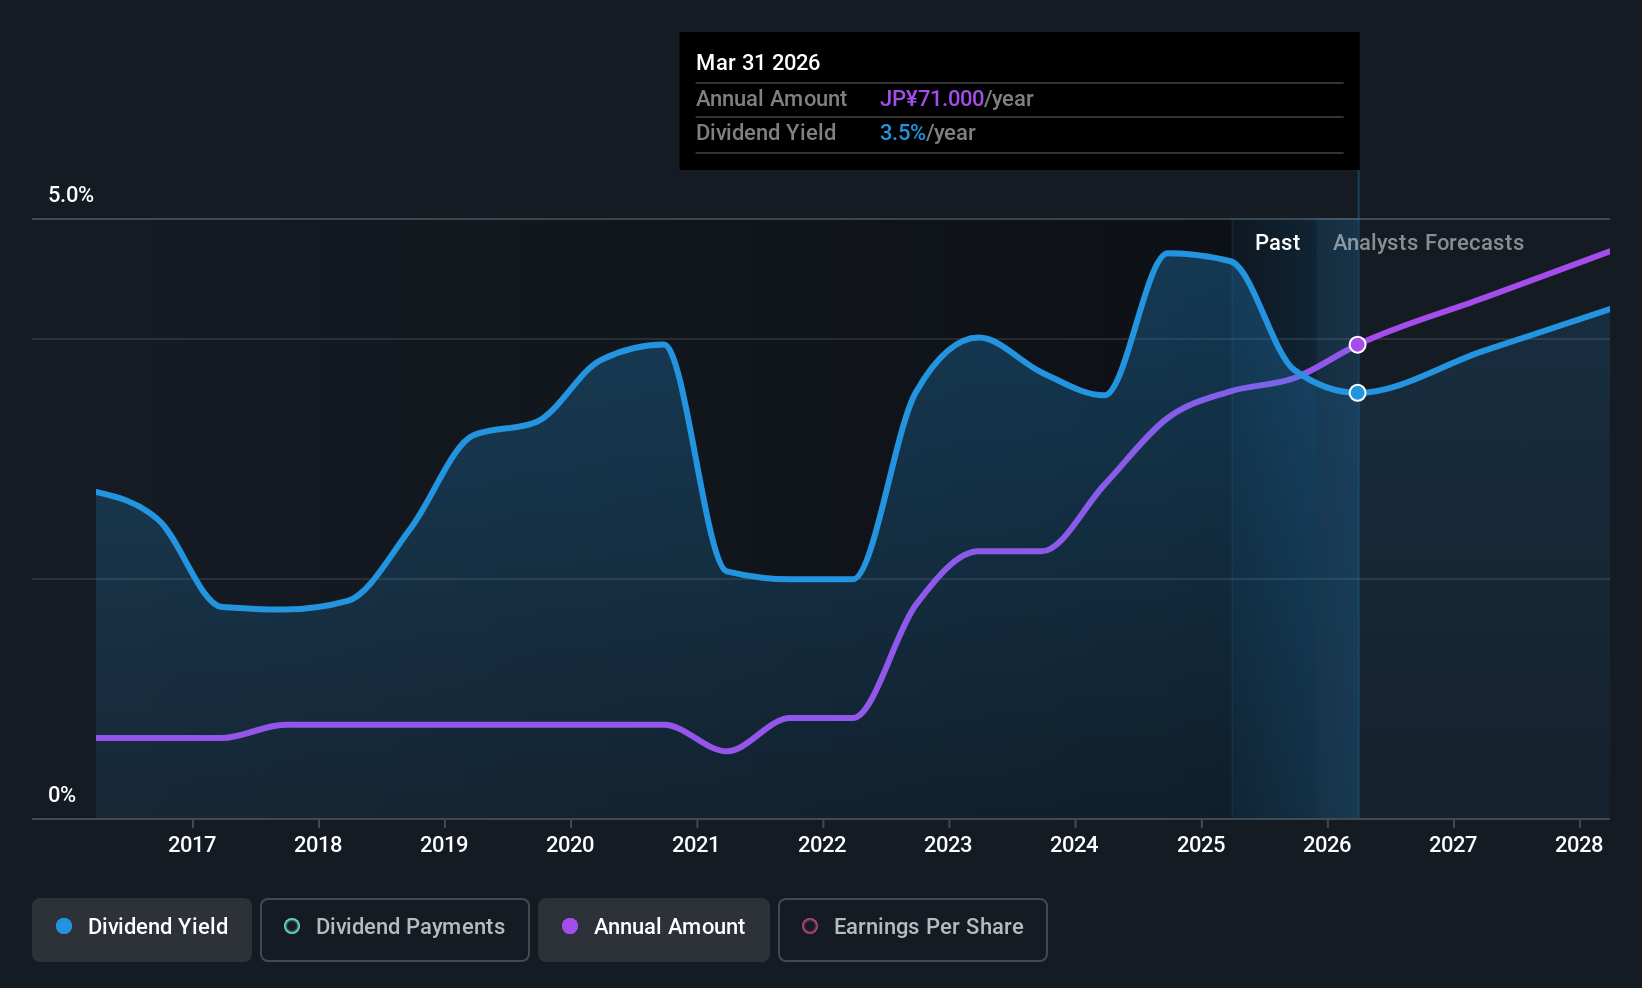The image size is (1642, 988).
Task: Toggle the Dividend Yield series visibility
Action: coord(141,927)
